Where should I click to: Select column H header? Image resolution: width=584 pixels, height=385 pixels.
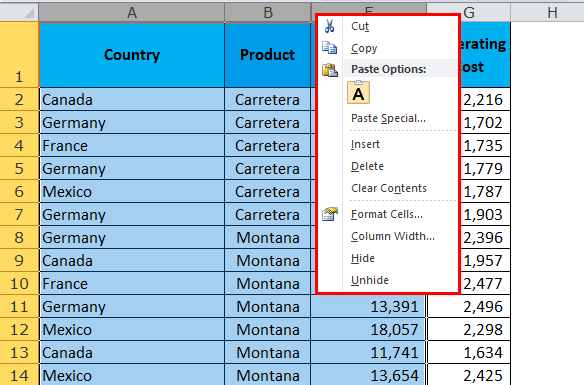point(552,13)
